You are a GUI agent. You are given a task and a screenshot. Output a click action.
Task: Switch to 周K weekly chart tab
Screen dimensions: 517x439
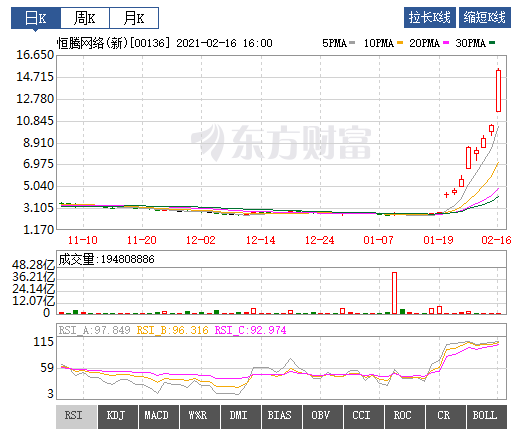85,18
